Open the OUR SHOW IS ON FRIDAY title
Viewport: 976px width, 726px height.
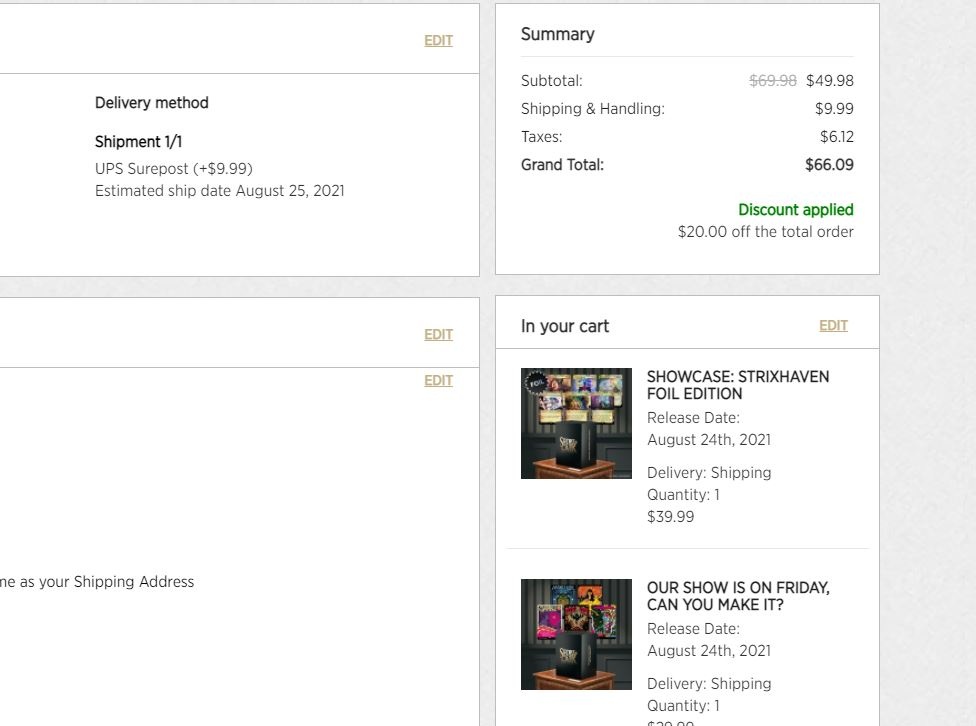737,596
